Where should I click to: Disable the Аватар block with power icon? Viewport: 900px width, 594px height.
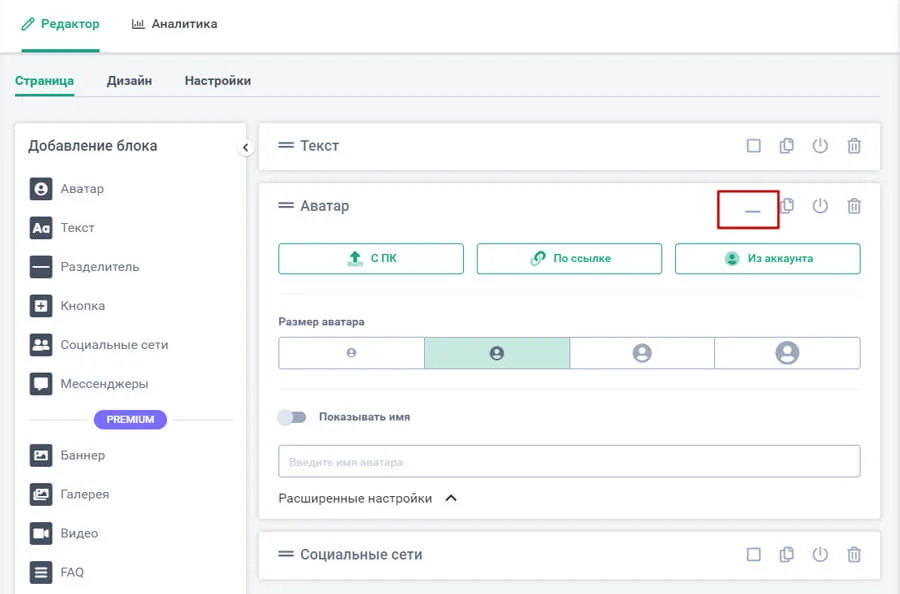point(820,206)
